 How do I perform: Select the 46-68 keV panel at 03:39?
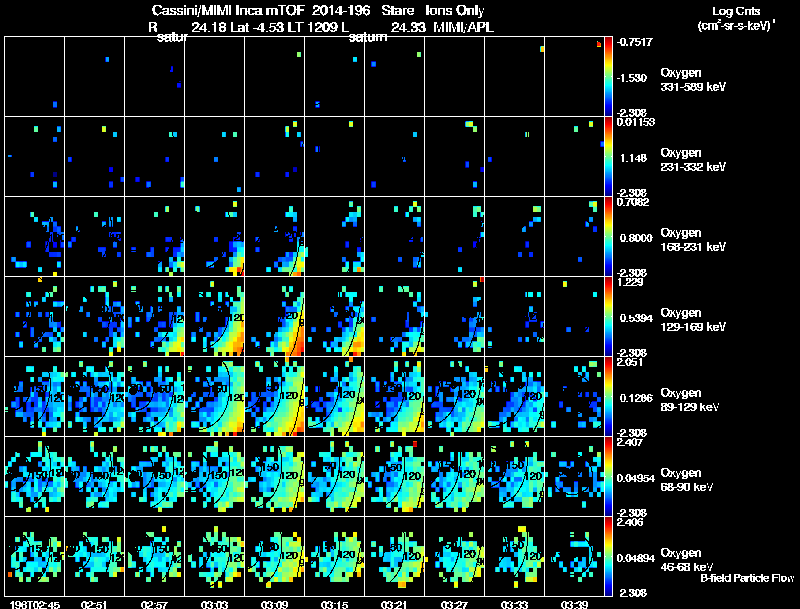click(x=574, y=556)
